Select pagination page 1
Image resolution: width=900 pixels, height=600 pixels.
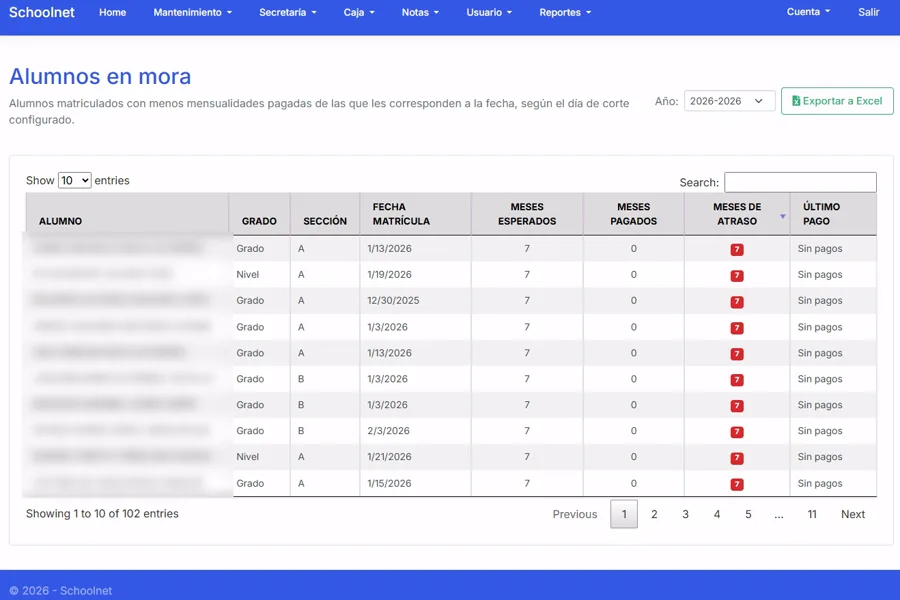click(x=624, y=514)
